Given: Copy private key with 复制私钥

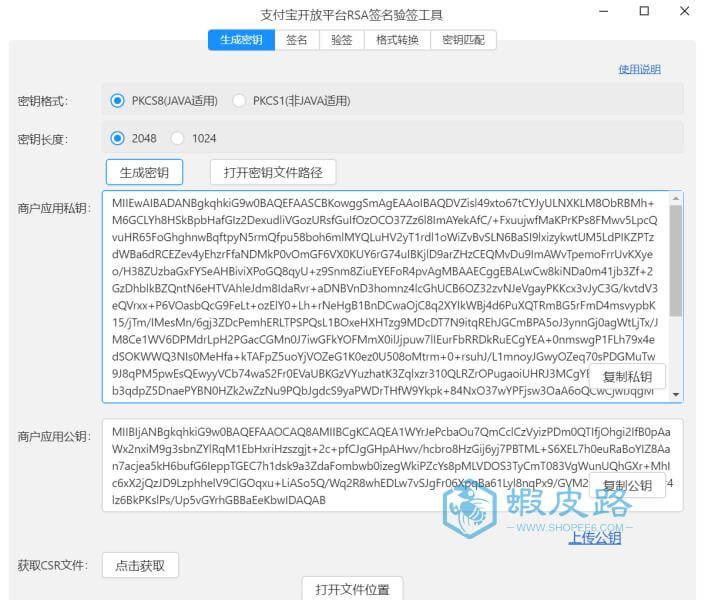Looking at the screenshot, I should point(627,376).
